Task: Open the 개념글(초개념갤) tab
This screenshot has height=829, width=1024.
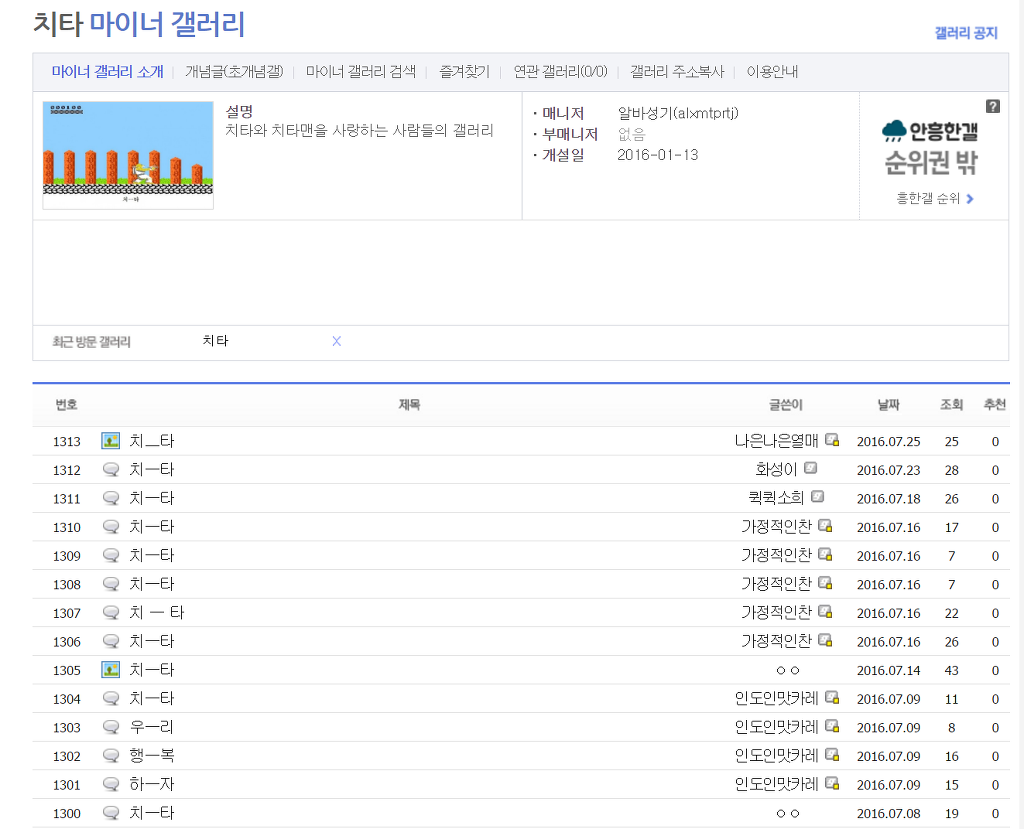Action: pos(234,72)
